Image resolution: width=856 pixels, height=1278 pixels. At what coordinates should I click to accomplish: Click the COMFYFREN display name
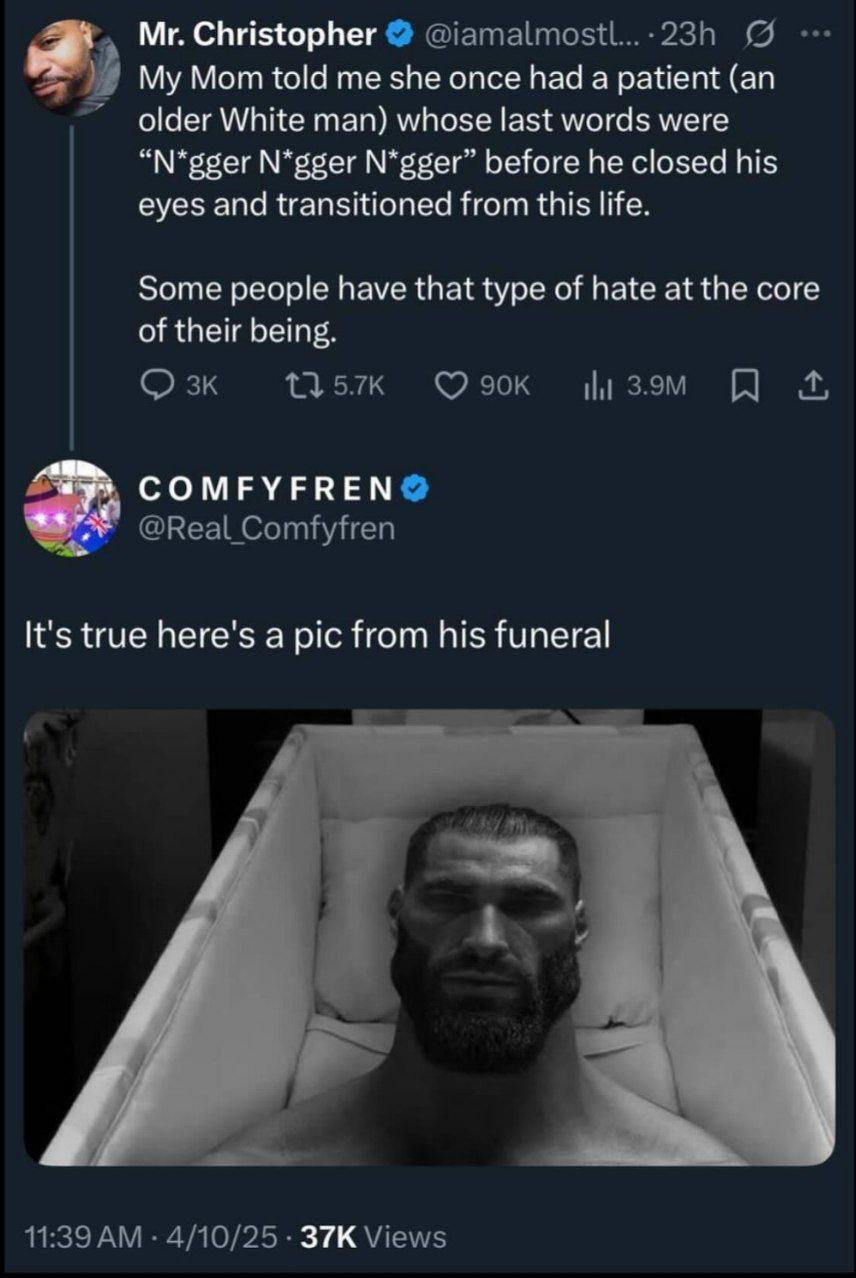pyautogui.click(x=267, y=489)
